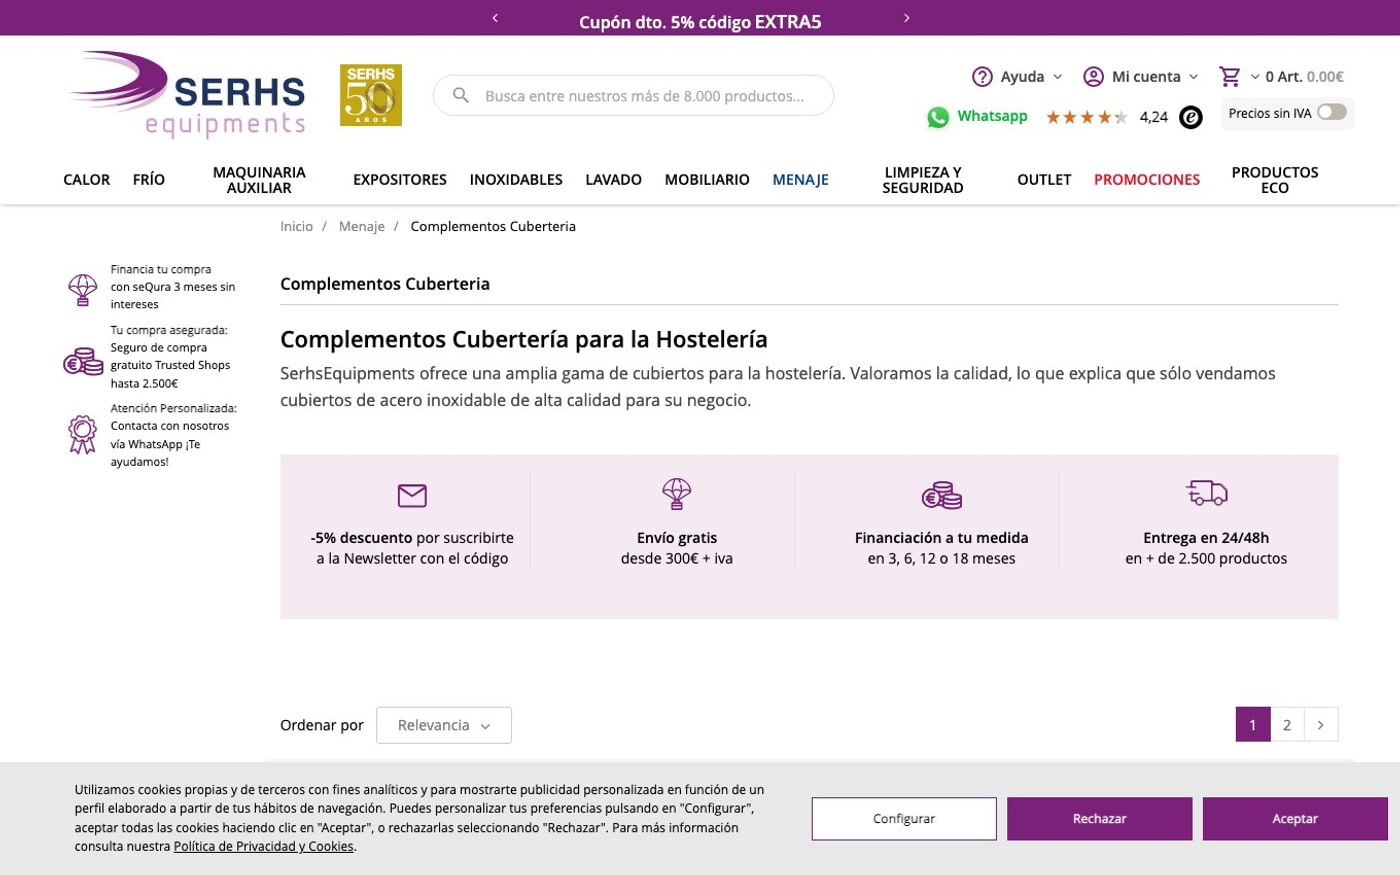
Task: Open the MENAJE menu
Action: [x=800, y=180]
